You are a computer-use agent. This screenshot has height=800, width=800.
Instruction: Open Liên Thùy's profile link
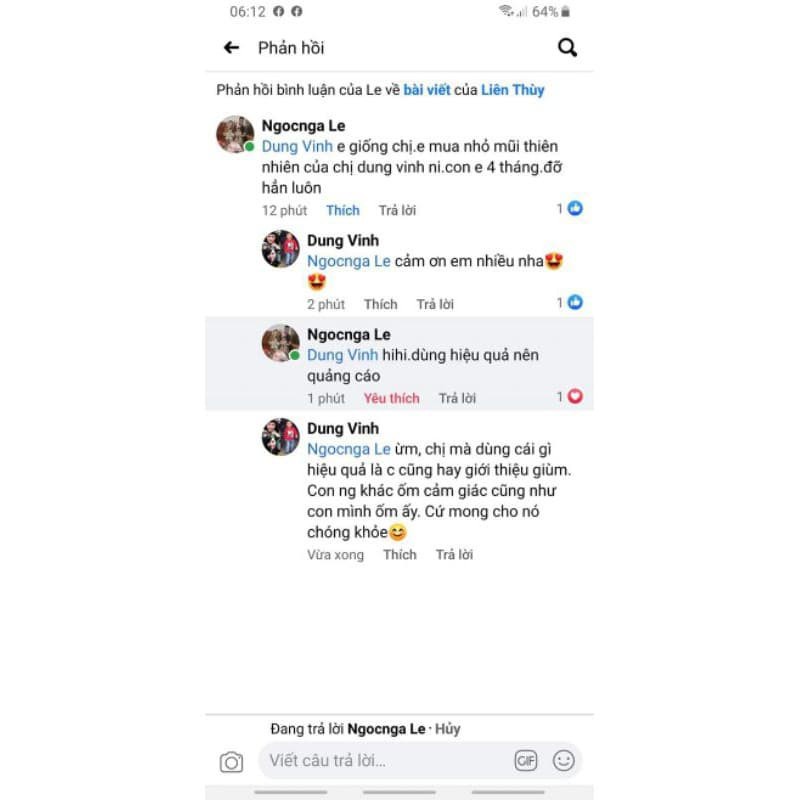tap(513, 90)
